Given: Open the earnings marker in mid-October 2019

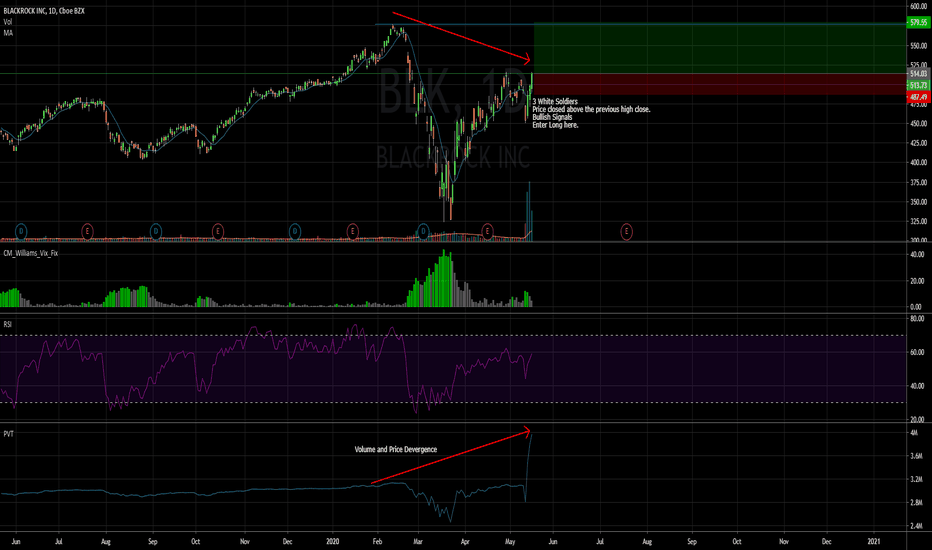Looking at the screenshot, I should pos(218,231).
